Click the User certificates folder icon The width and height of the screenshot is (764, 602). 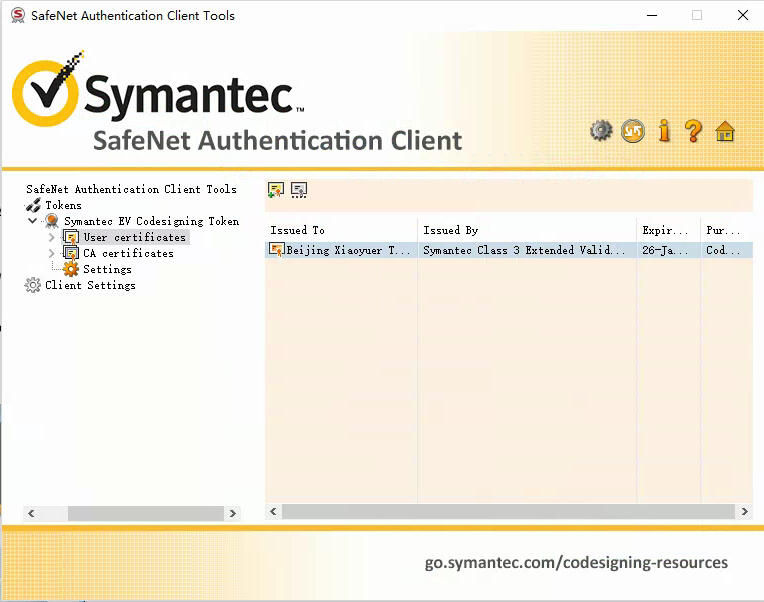[x=71, y=238]
